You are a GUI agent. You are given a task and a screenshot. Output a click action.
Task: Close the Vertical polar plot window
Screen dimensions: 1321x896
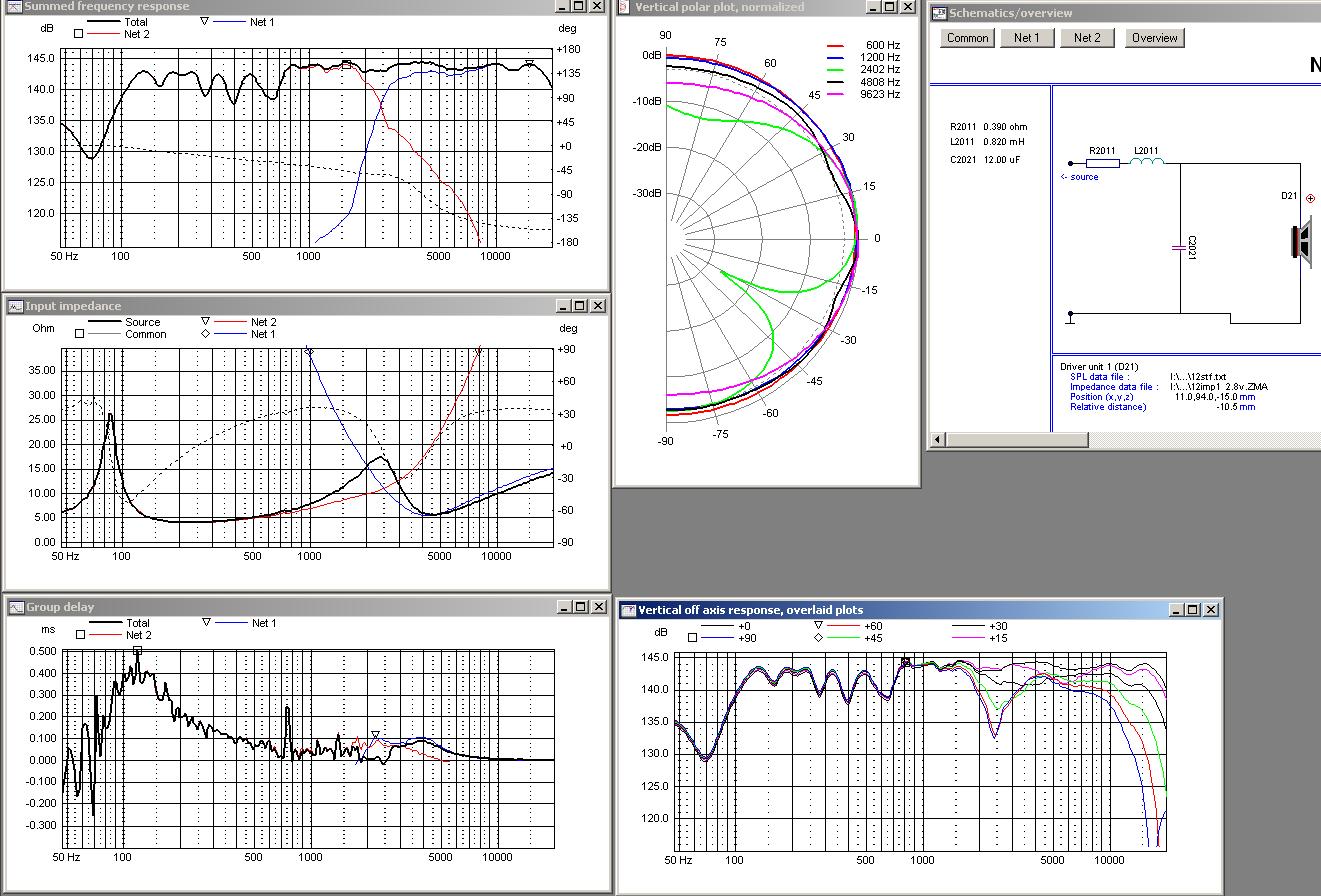(907, 7)
